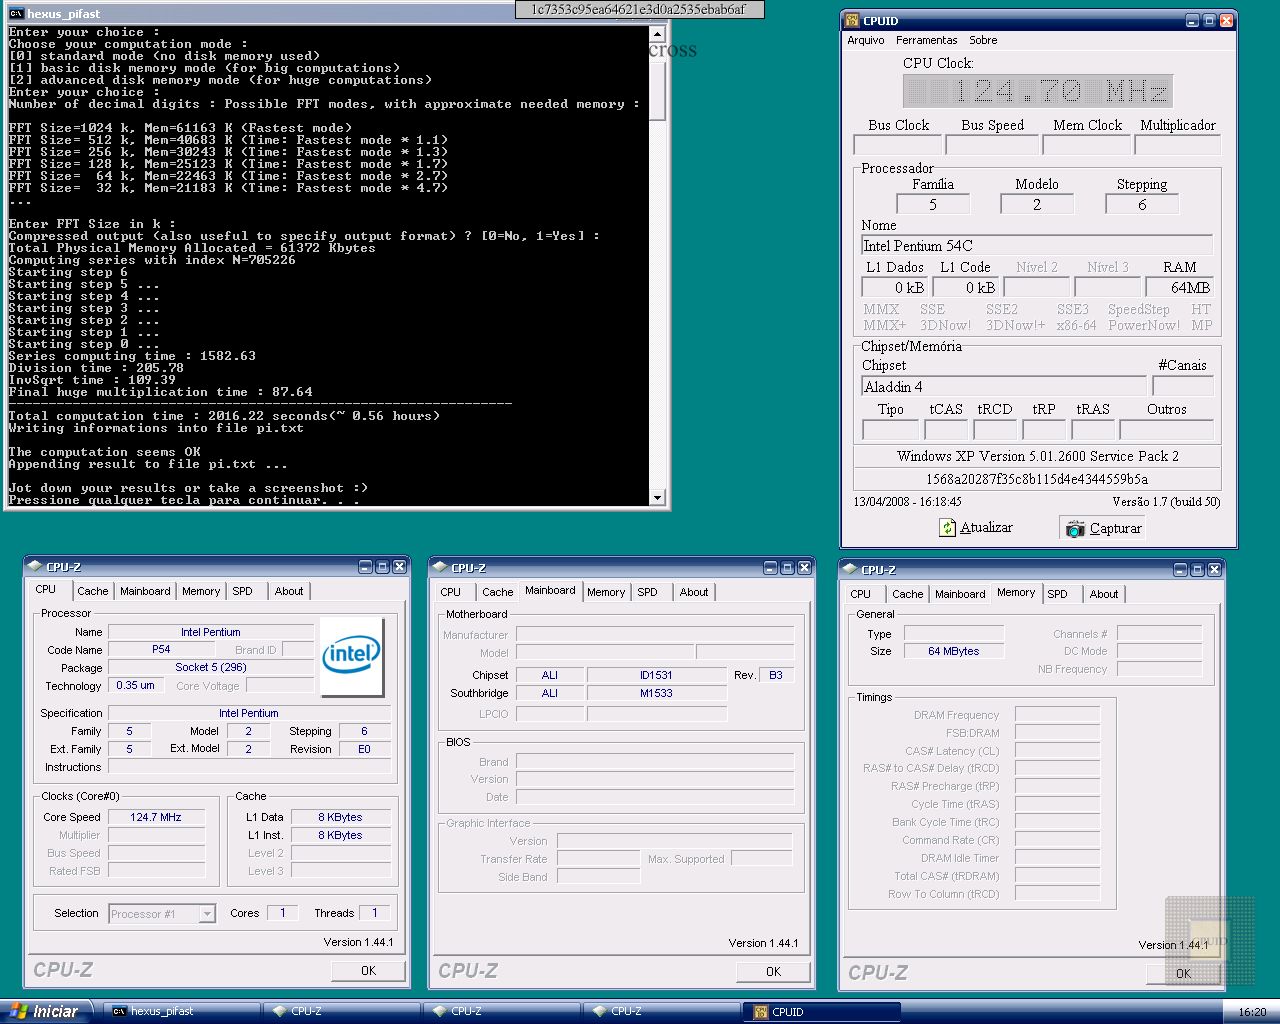Click the Nome field Intel Pentium 54C
Image resolution: width=1280 pixels, height=1024 pixels.
pos(1037,245)
